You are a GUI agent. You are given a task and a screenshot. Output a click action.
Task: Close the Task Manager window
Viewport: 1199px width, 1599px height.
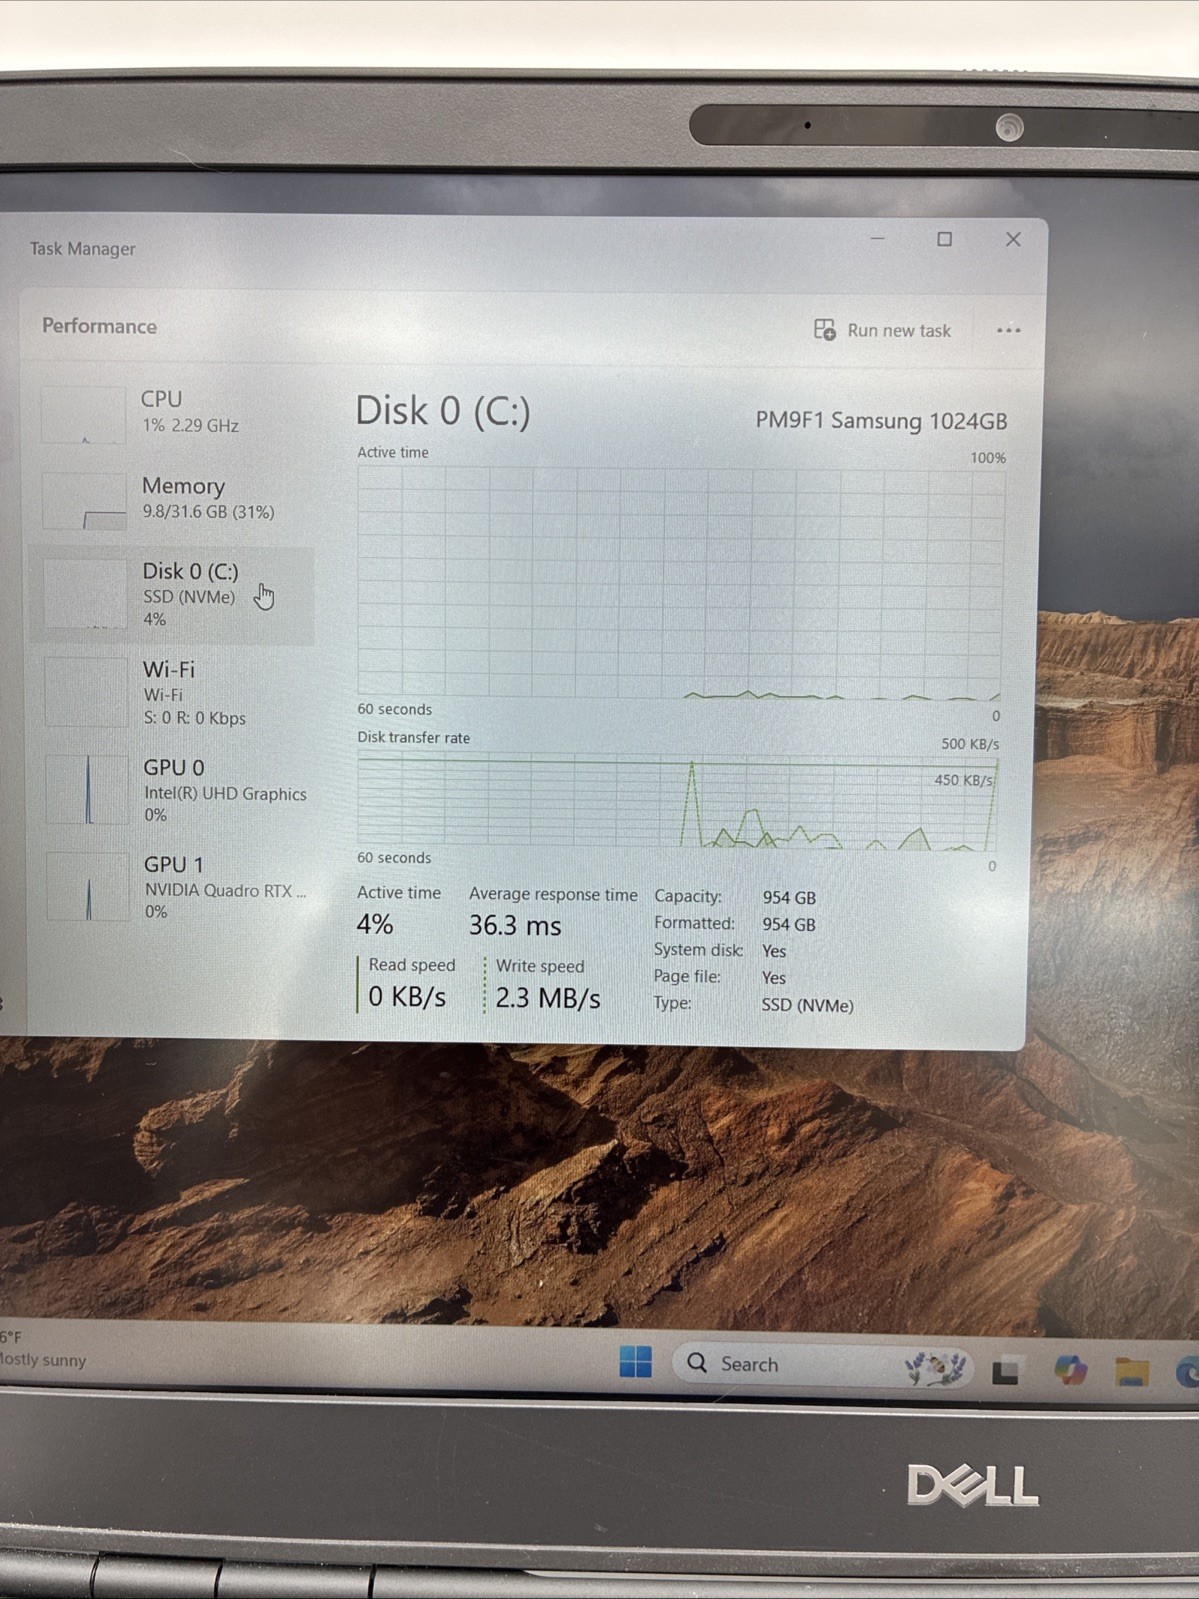point(1013,239)
